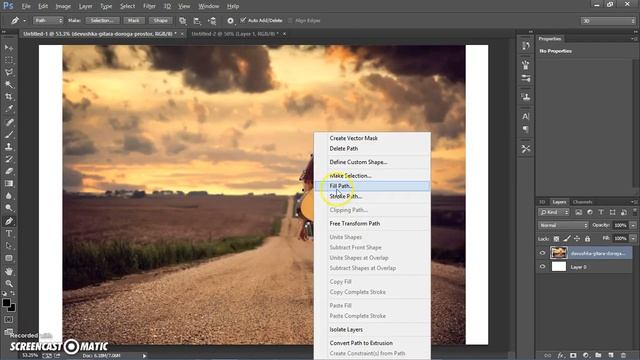This screenshot has height=360, width=640.
Task: Open the 3D workspace dropdown
Action: pos(608,21)
